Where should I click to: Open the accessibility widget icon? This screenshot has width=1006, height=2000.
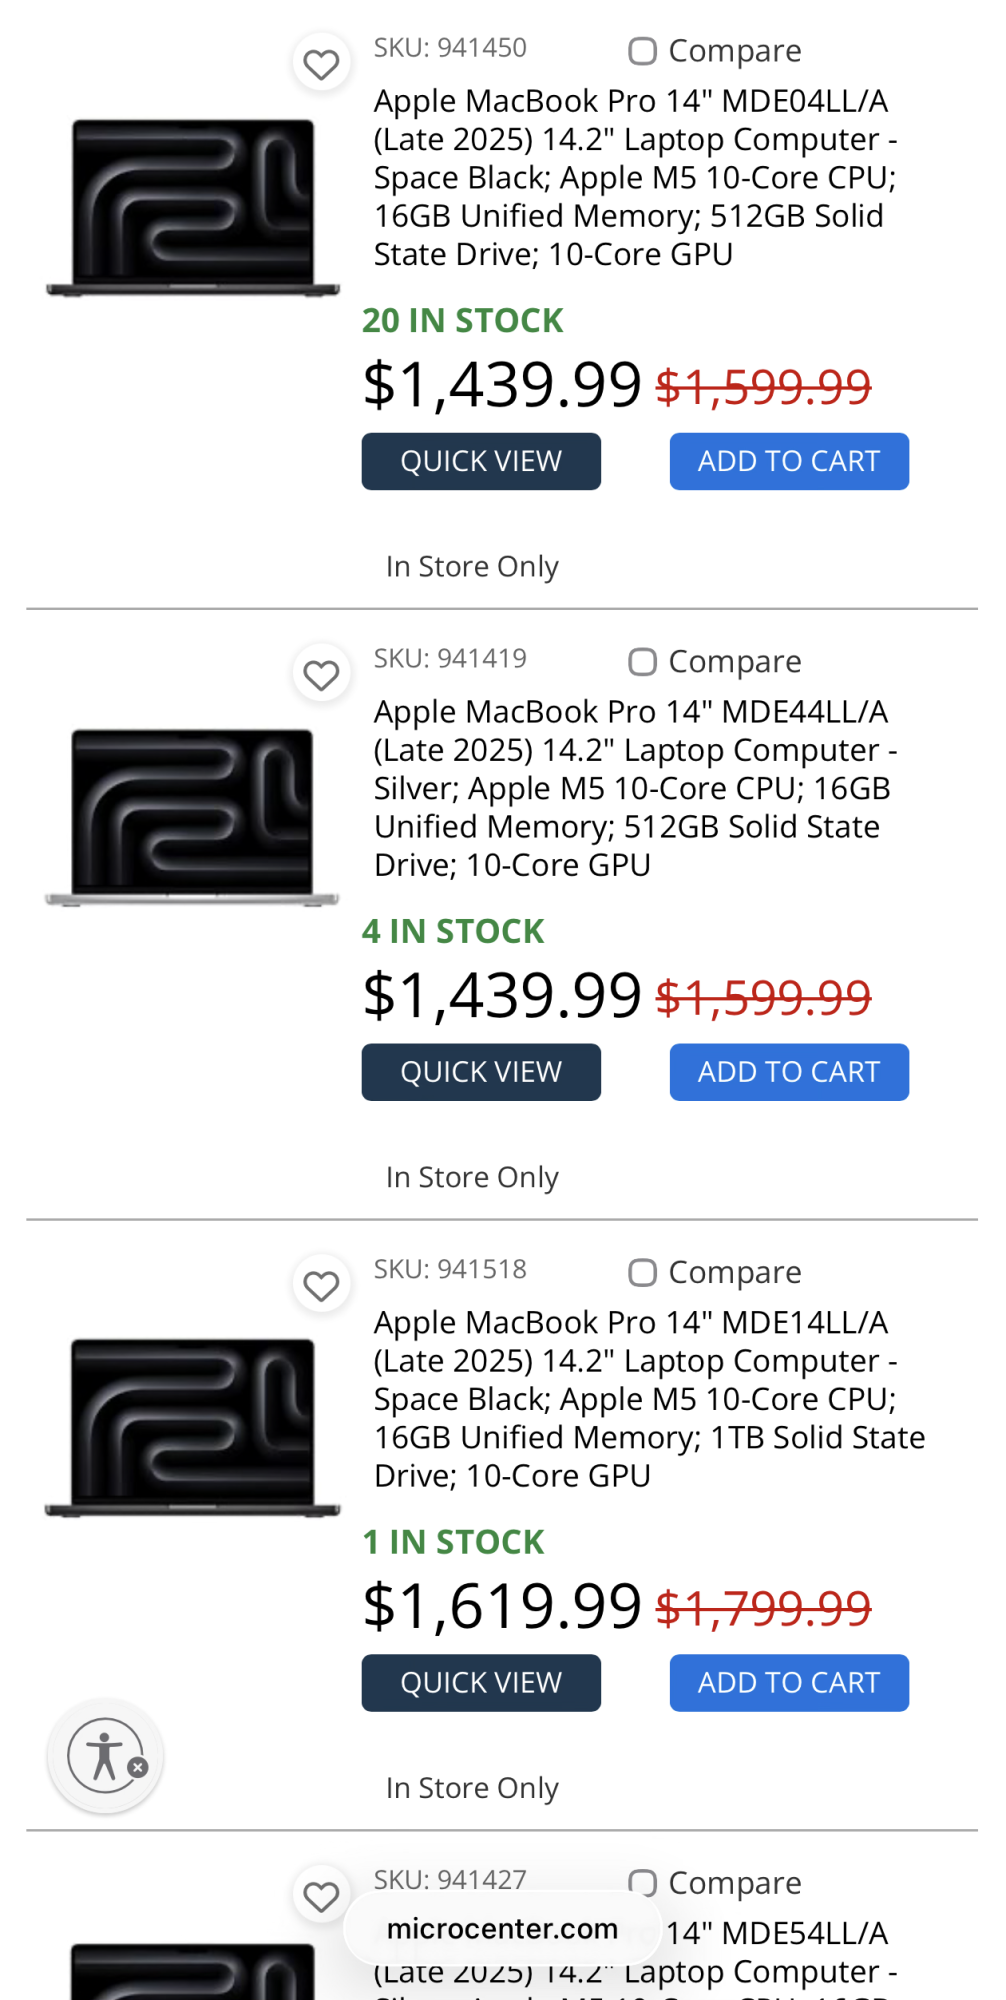tap(102, 1755)
